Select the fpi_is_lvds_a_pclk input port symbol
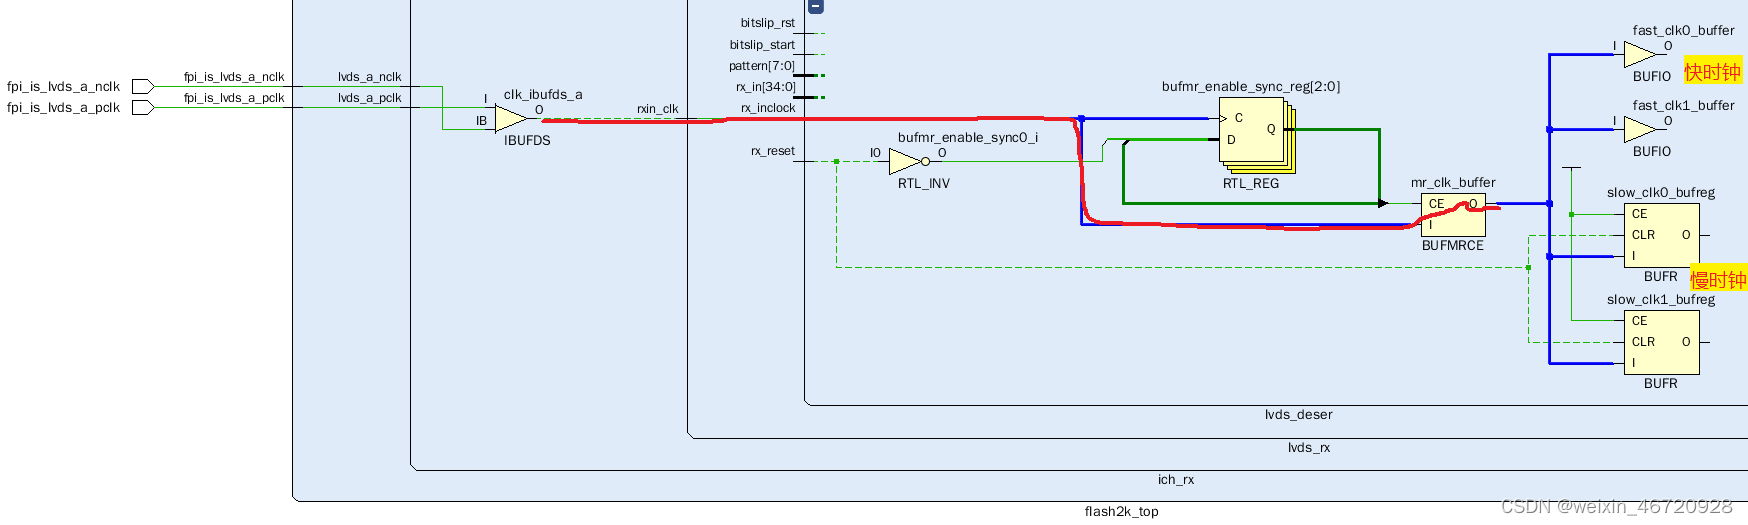Viewport: 1748px width, 525px height. click(143, 107)
